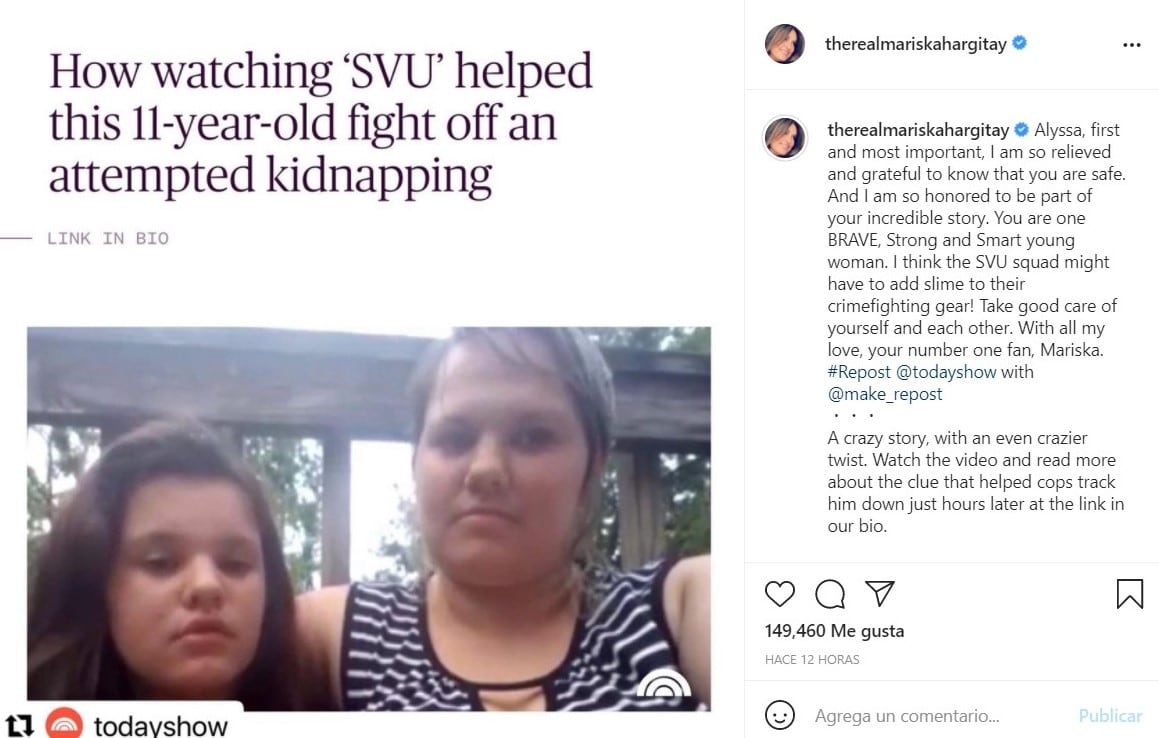Viewport: 1159px width, 738px height.
Task: Open the emoji picker smiley icon
Action: (x=780, y=715)
